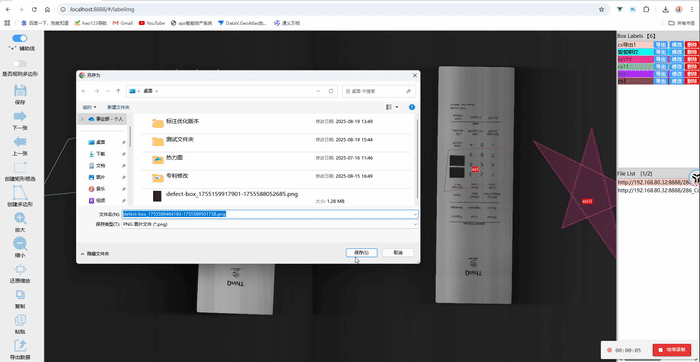
Task: Go to next image with 下一张 arrow
Action: point(20,117)
